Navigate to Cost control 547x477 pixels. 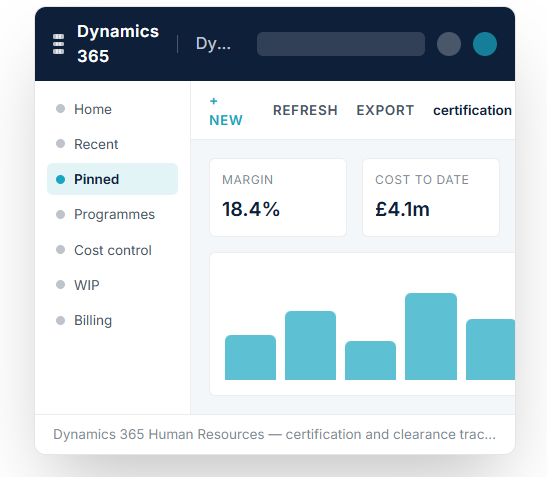(x=112, y=250)
